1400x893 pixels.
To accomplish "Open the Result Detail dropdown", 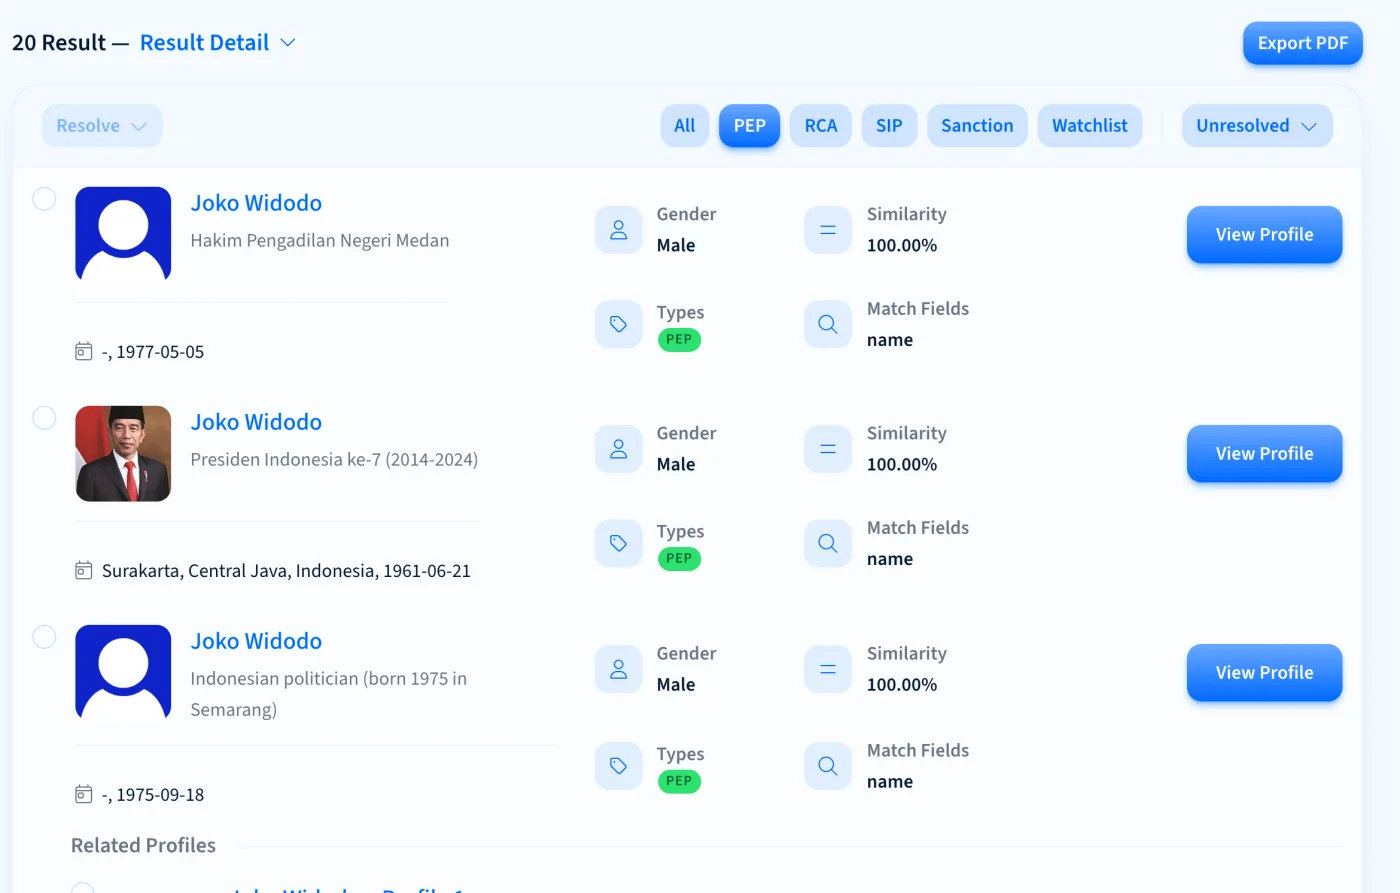I will coord(218,43).
